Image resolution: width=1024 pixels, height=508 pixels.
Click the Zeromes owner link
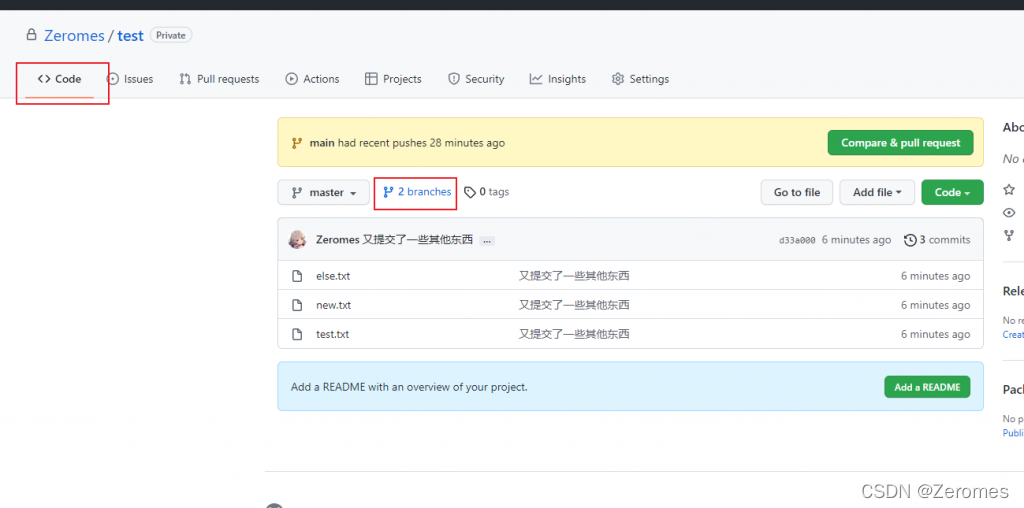point(74,35)
